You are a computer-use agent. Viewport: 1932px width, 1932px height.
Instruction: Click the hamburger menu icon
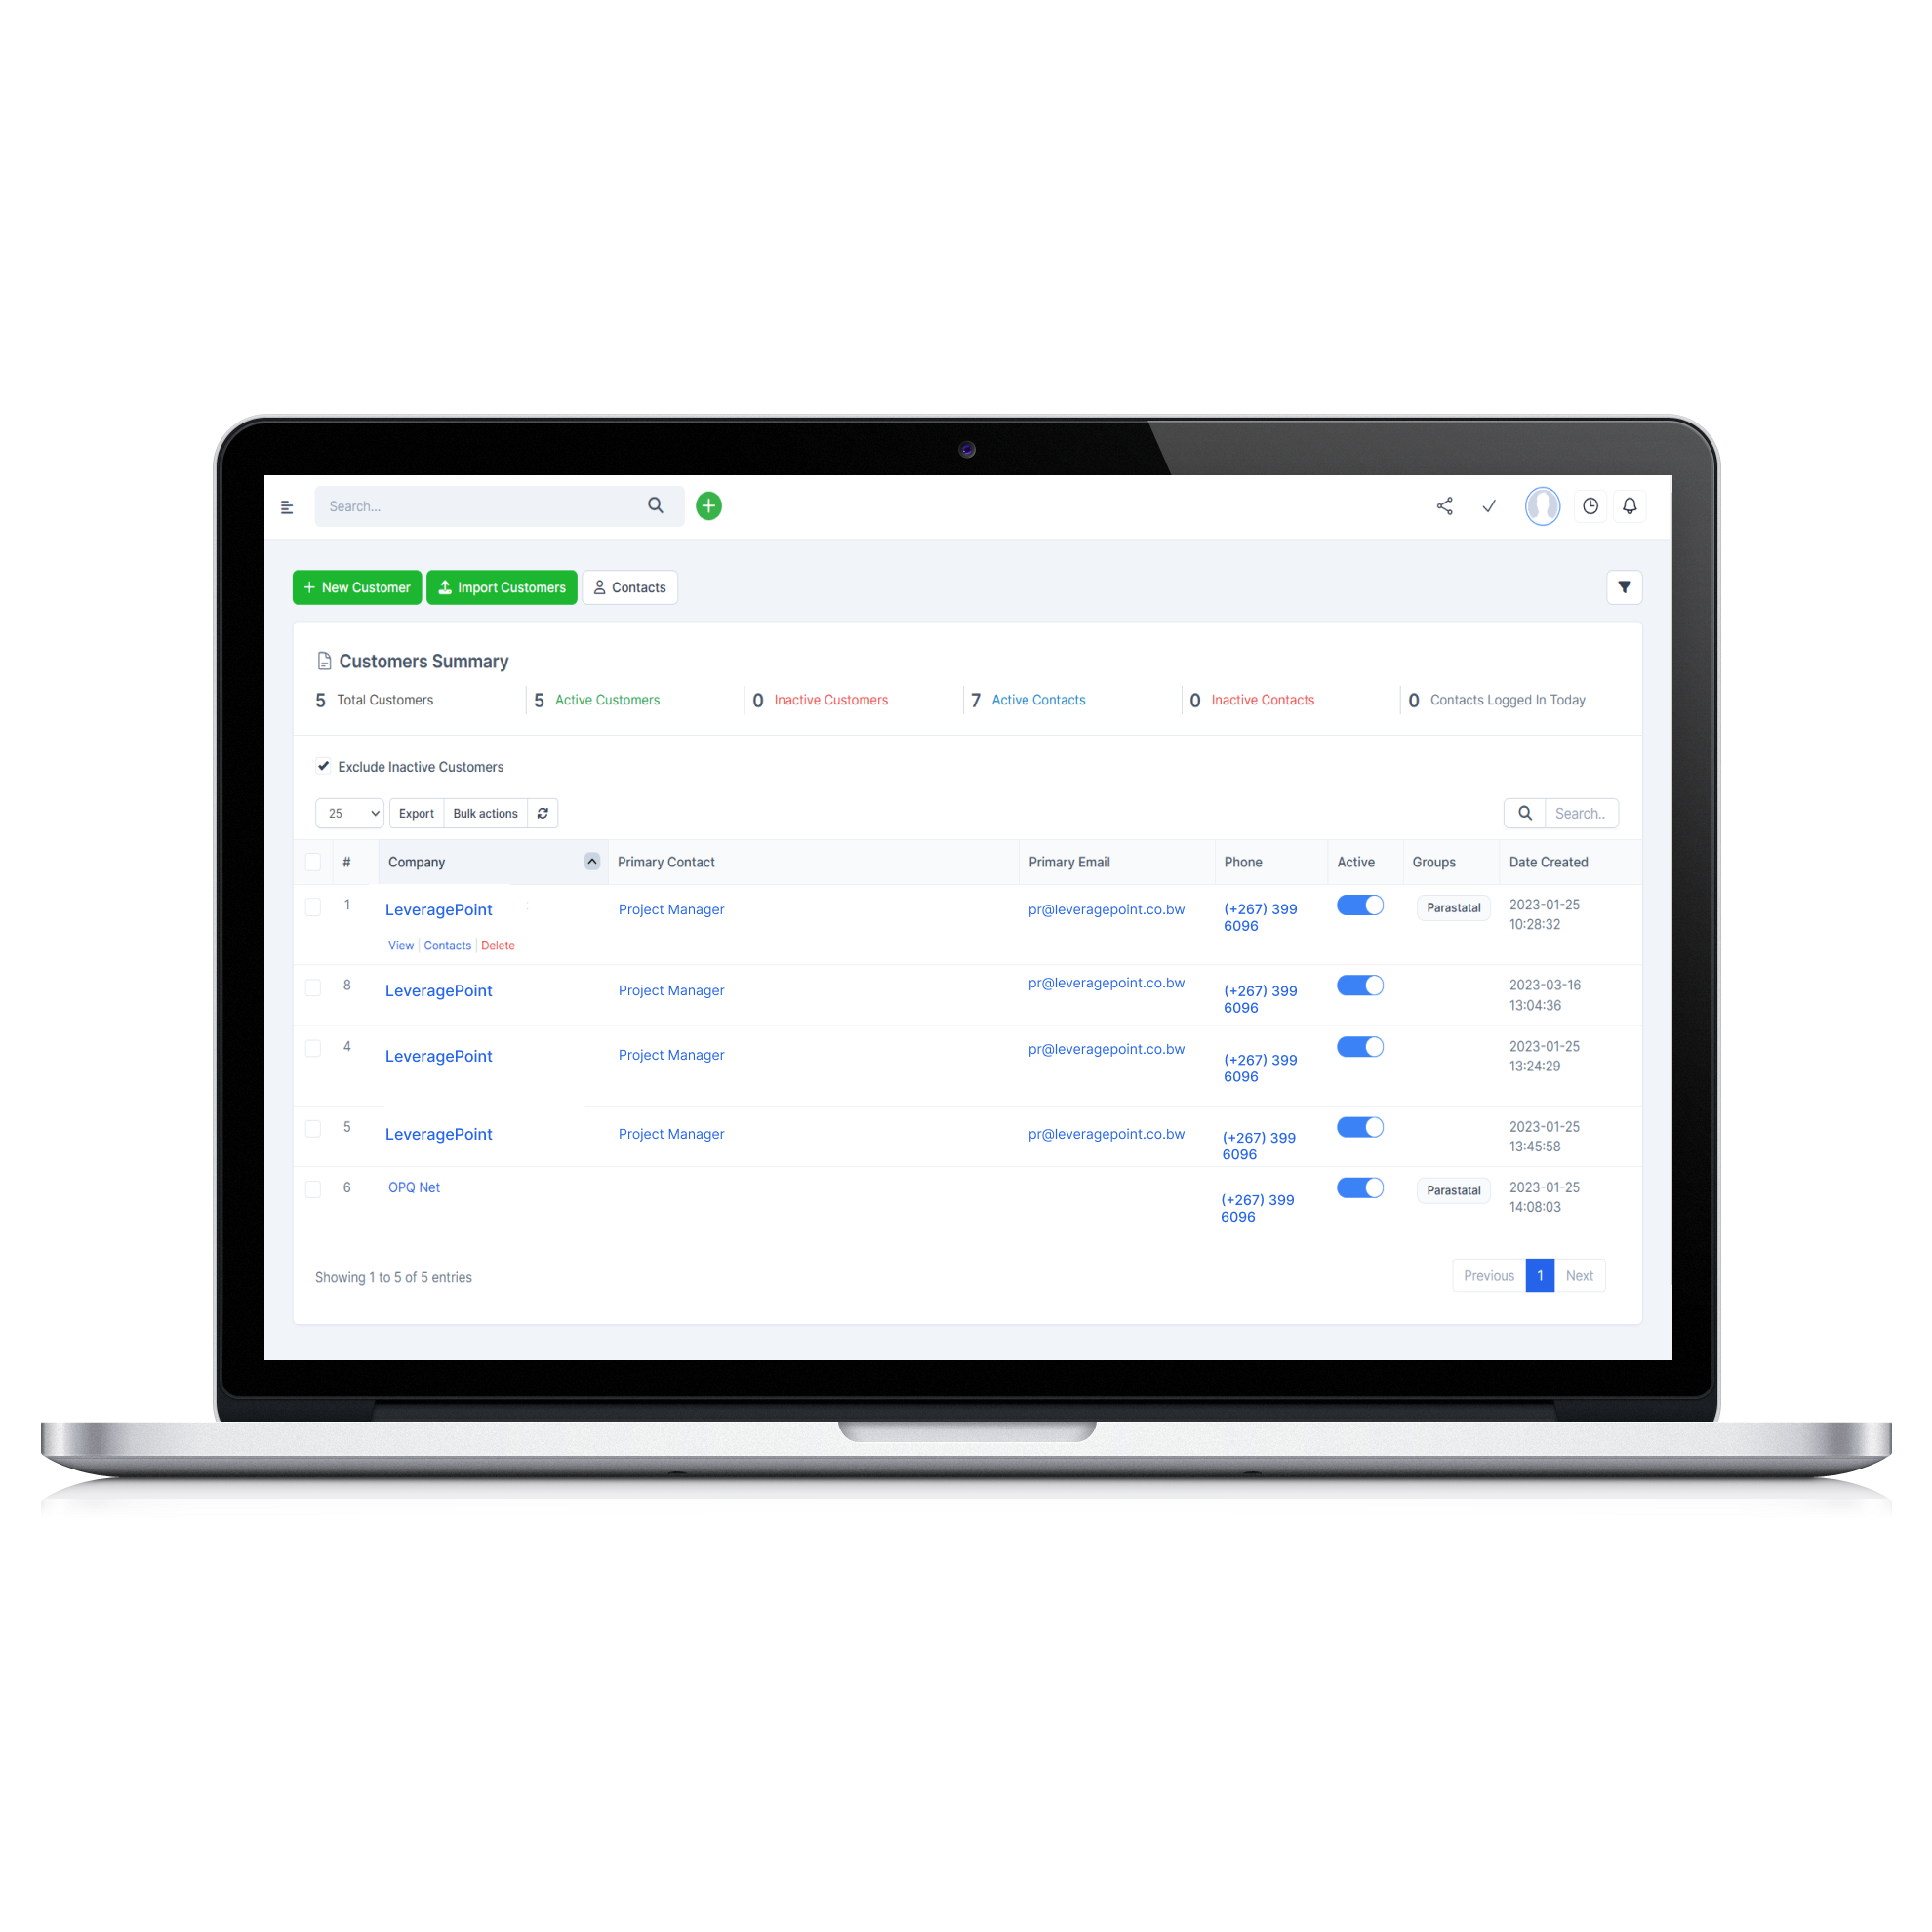(289, 504)
